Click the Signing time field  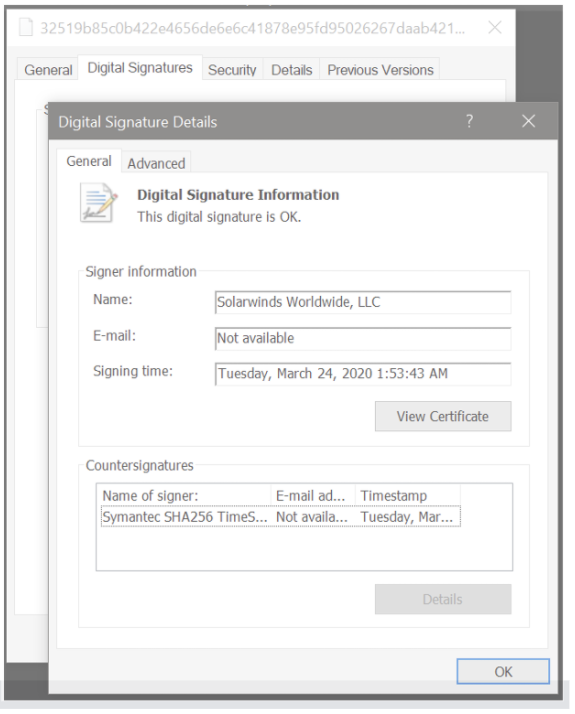(363, 374)
